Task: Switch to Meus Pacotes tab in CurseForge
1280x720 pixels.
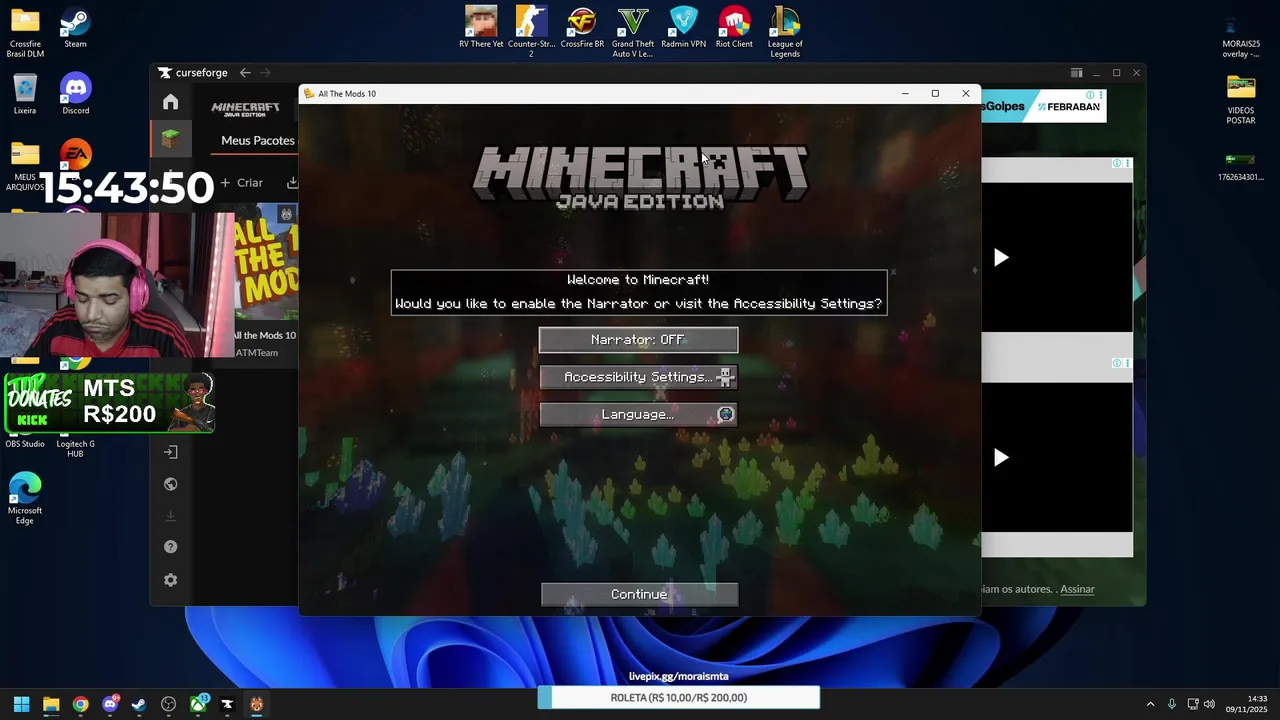Action: coord(258,140)
